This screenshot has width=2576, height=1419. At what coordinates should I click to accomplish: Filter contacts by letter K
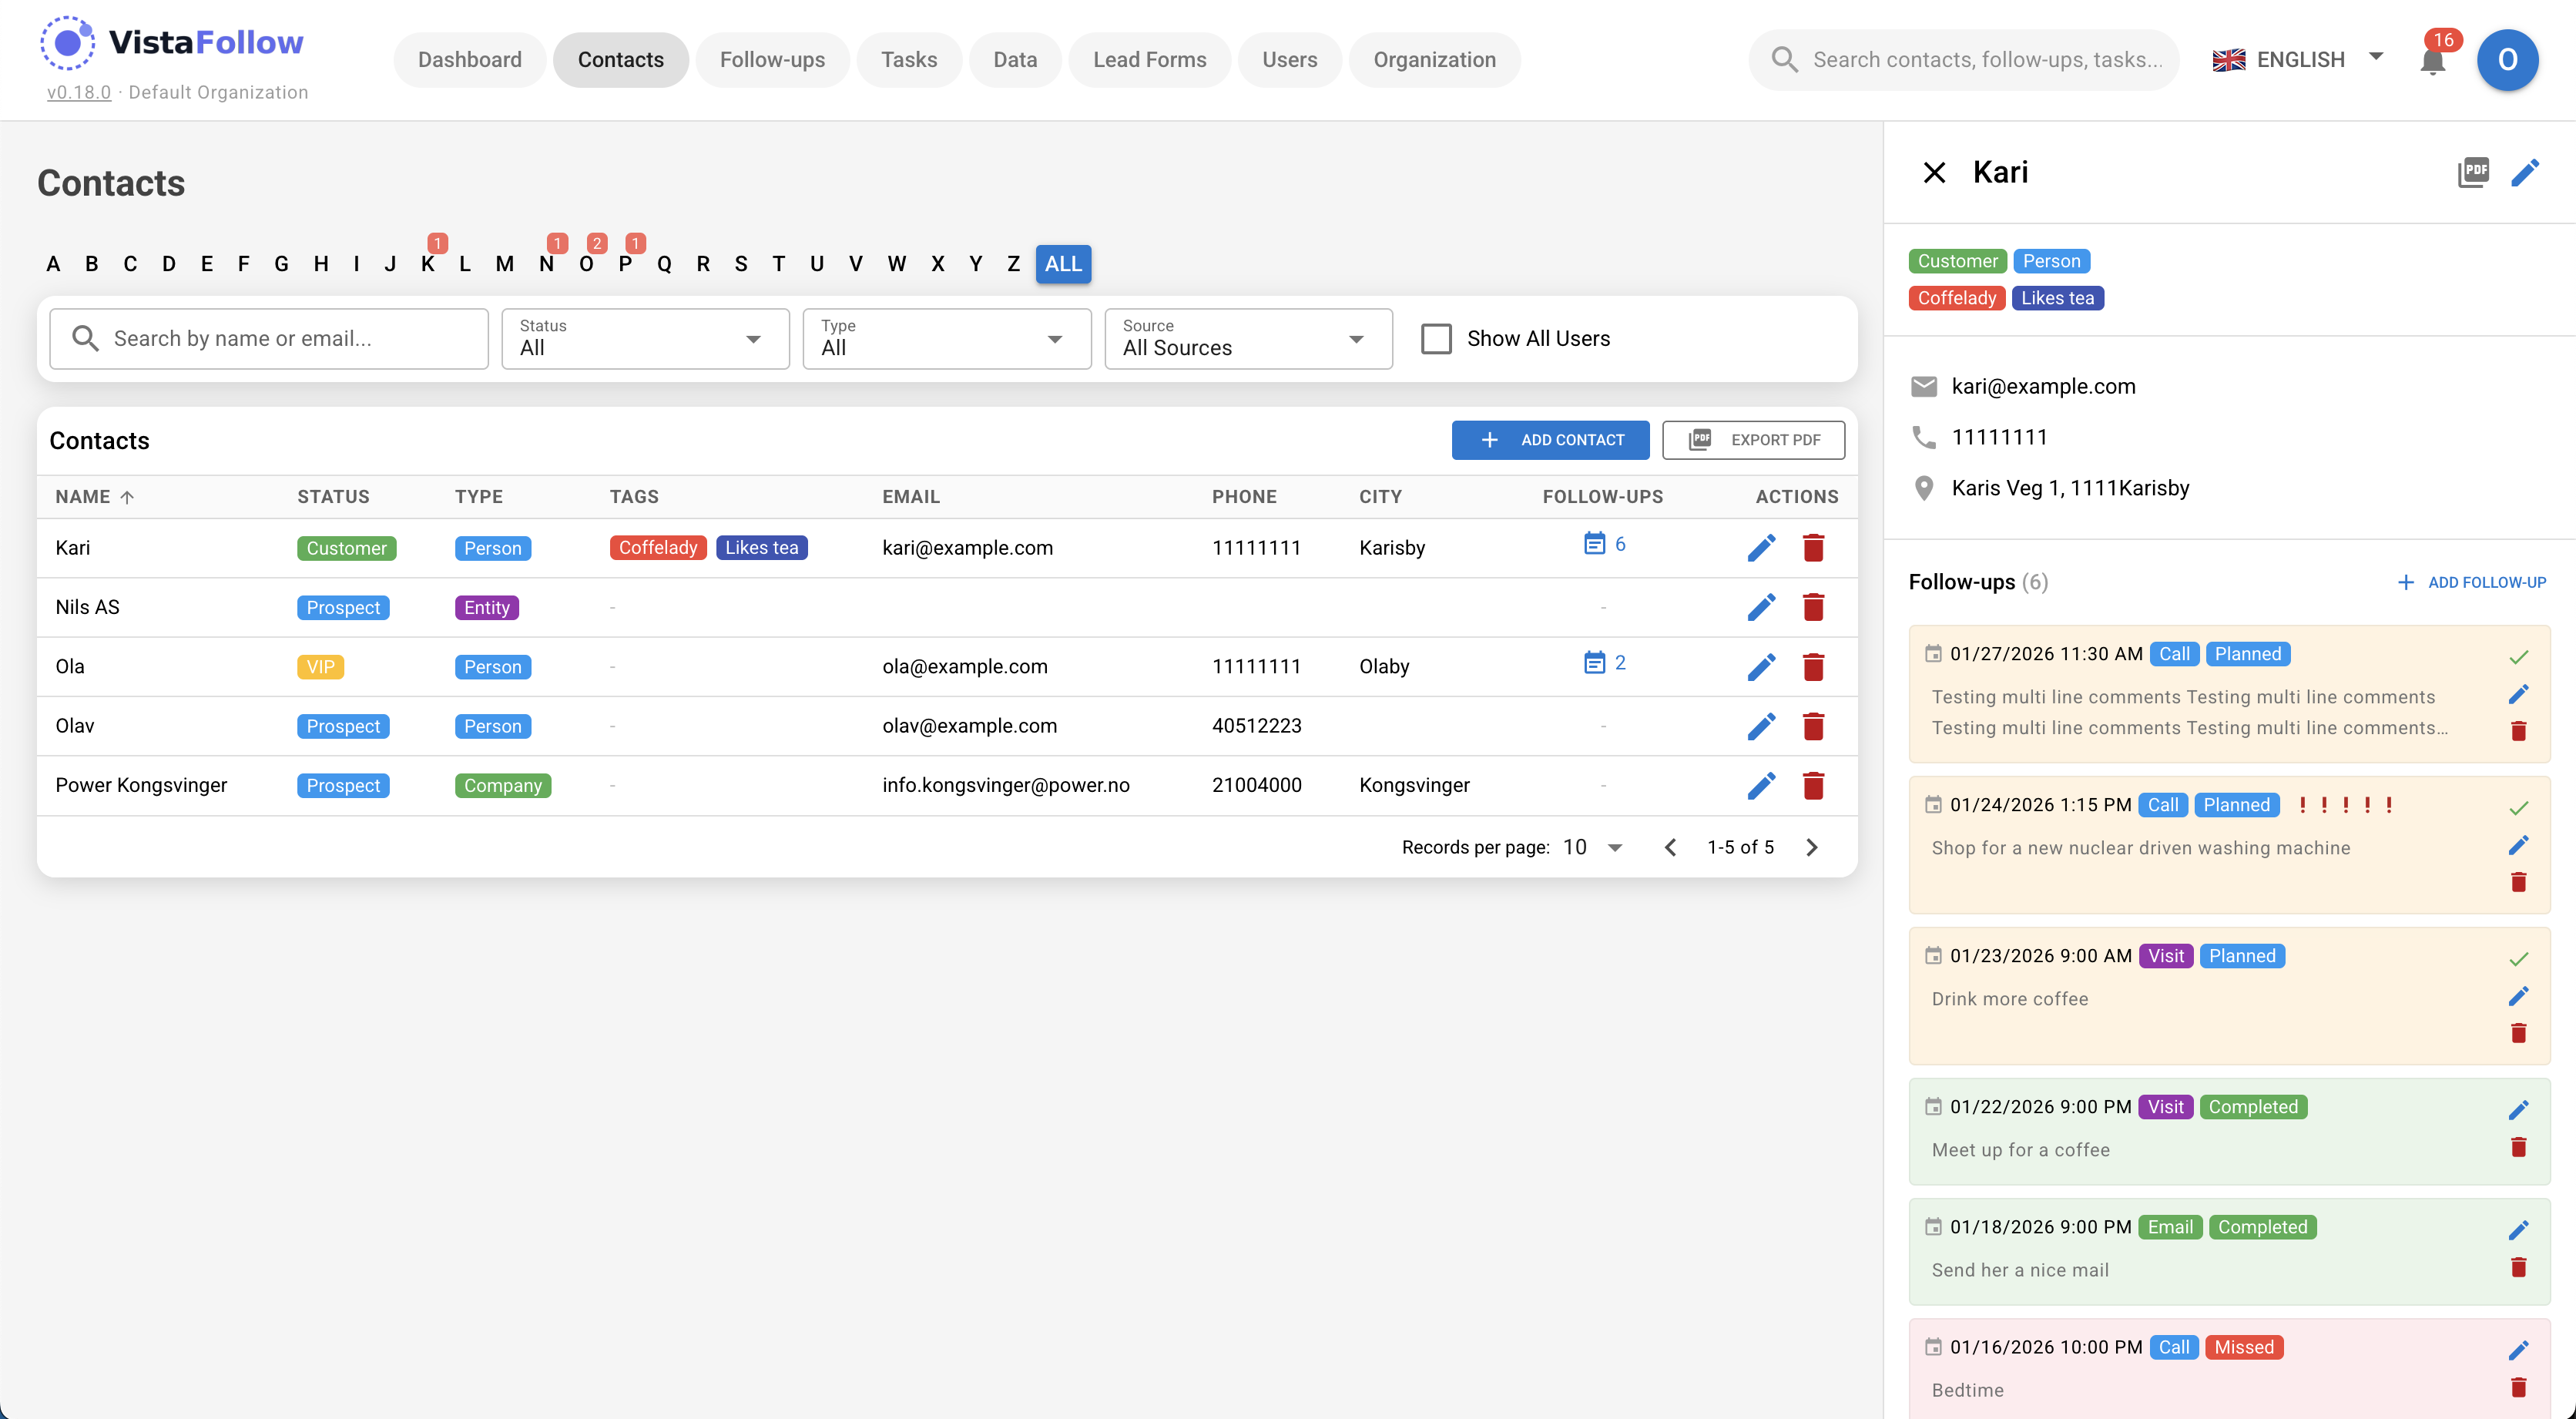[427, 264]
